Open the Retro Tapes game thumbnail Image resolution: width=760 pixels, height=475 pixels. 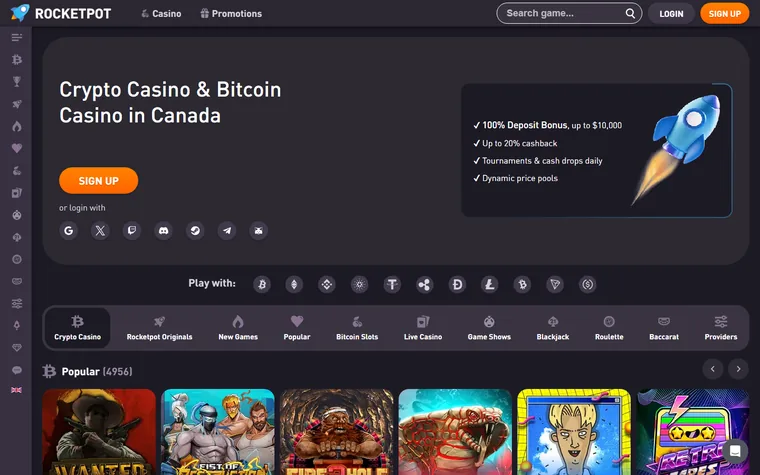click(x=693, y=432)
